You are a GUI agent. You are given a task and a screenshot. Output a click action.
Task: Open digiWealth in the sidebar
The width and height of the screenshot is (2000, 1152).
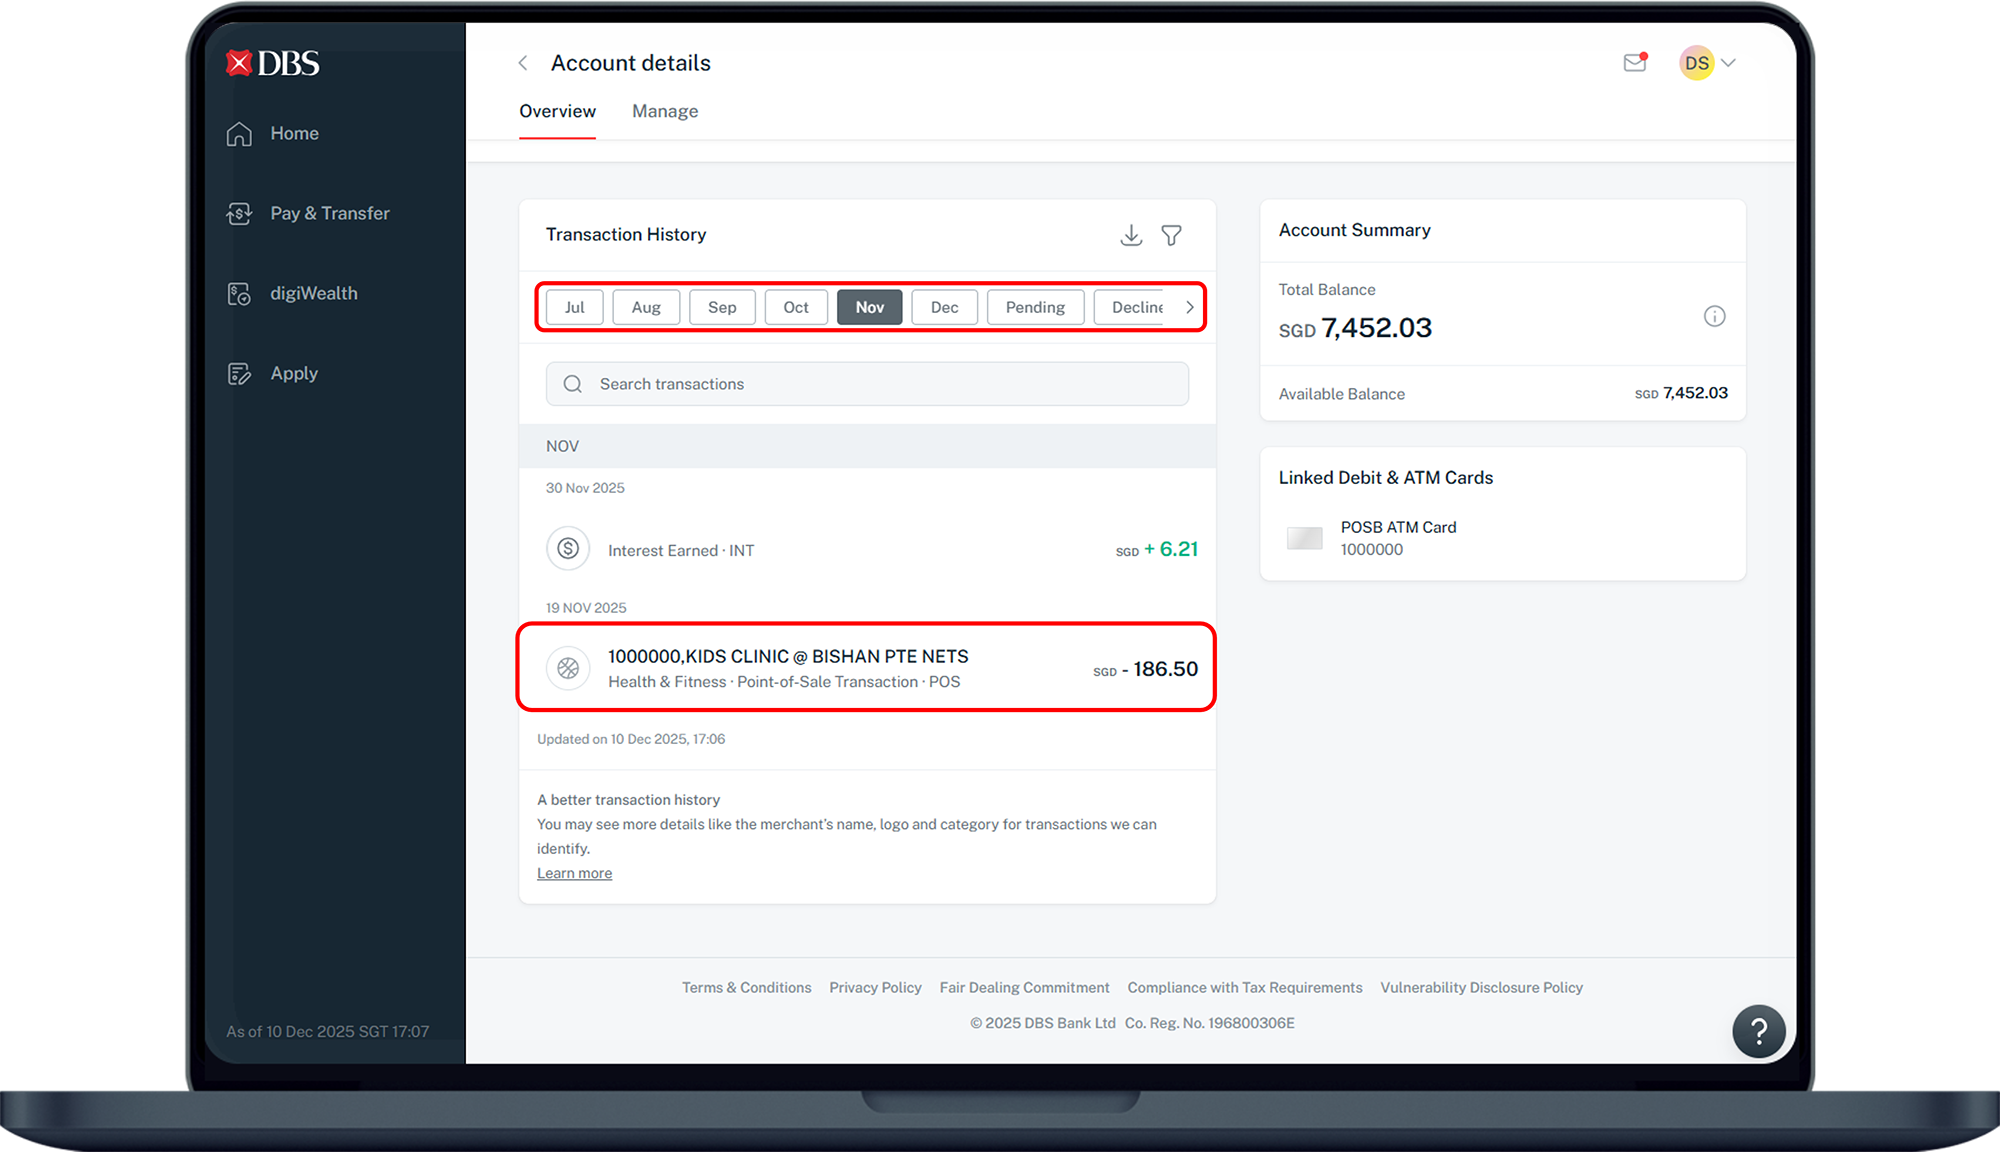pyautogui.click(x=313, y=293)
